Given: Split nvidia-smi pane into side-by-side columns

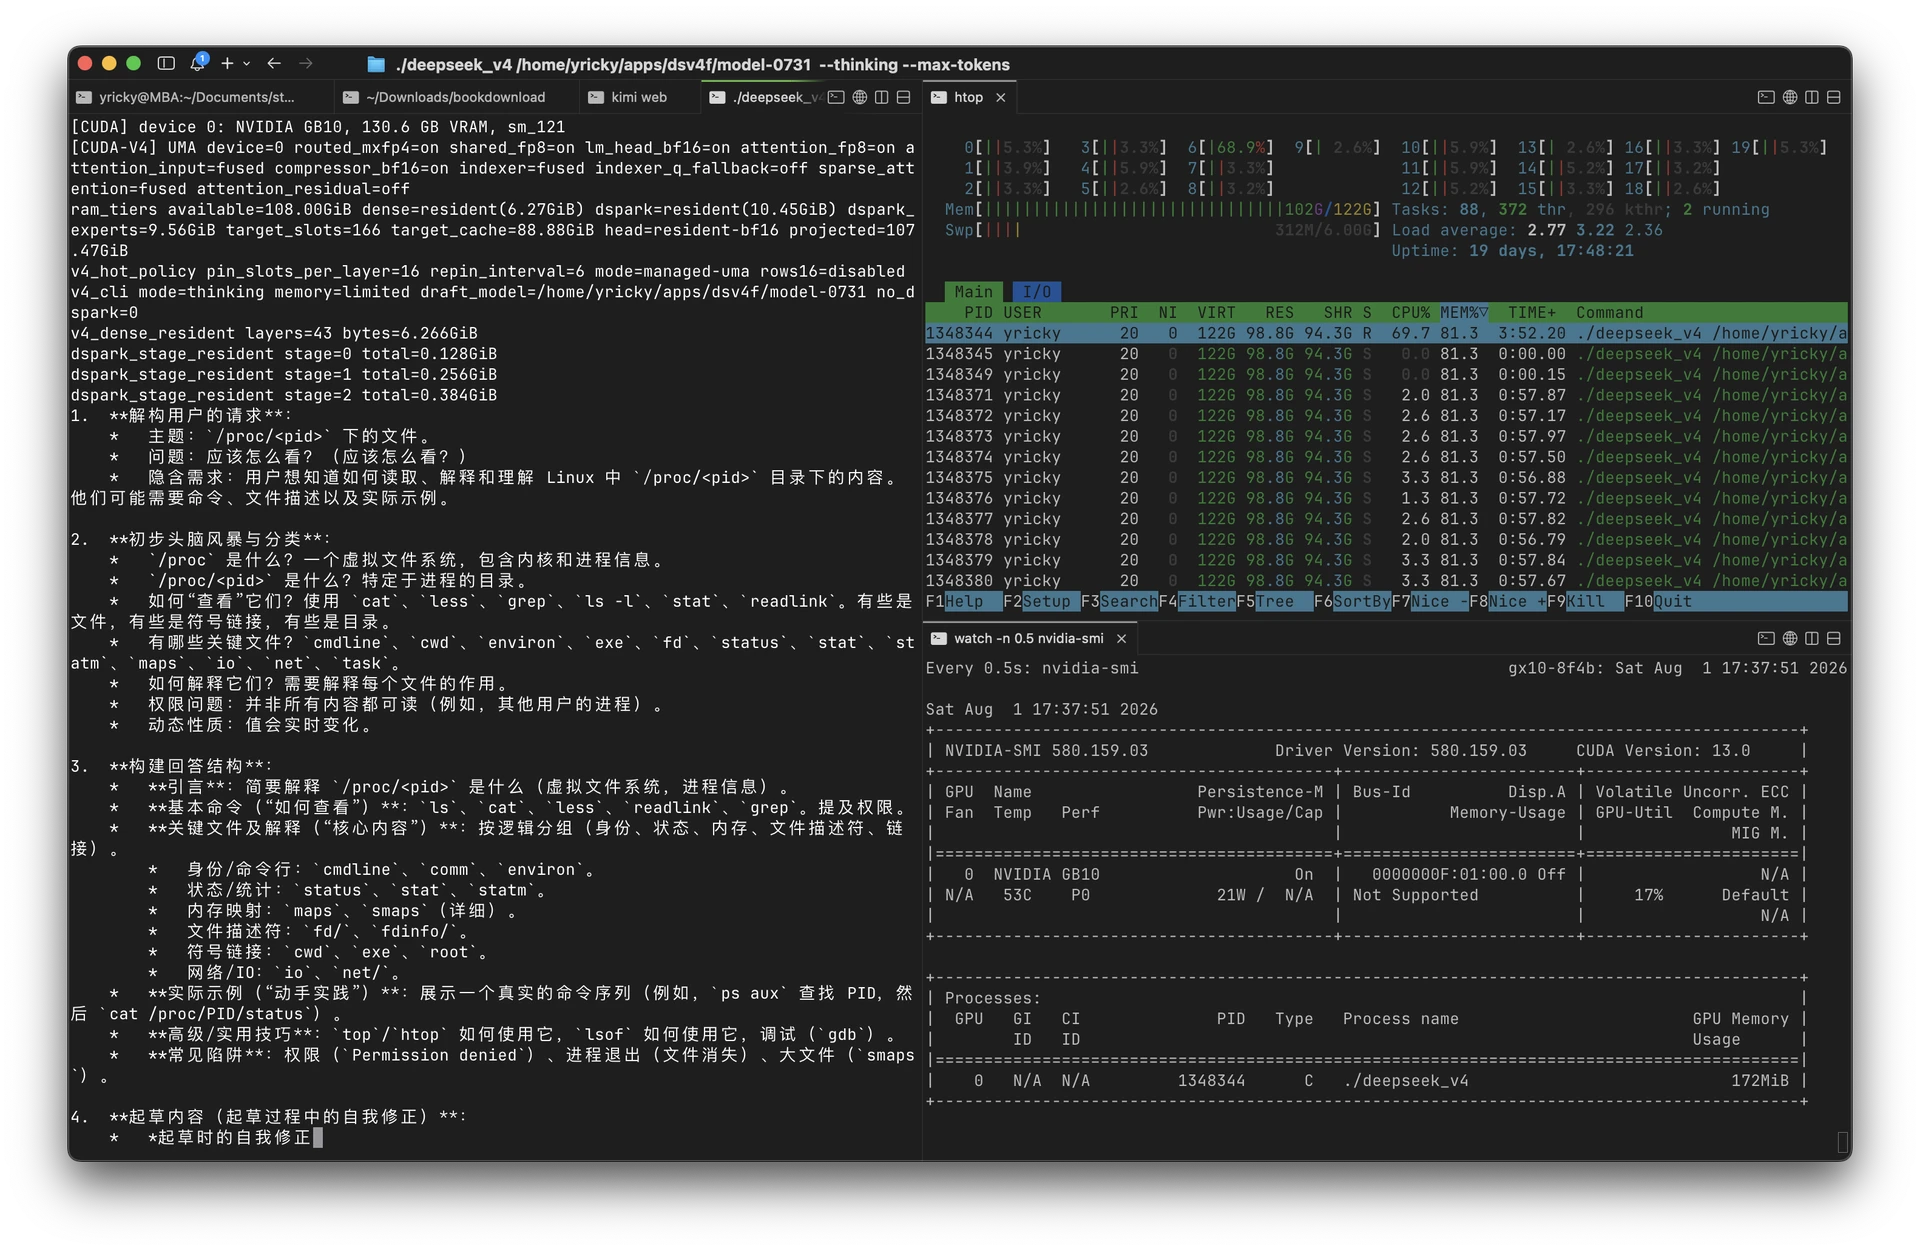Looking at the screenshot, I should 1811,638.
